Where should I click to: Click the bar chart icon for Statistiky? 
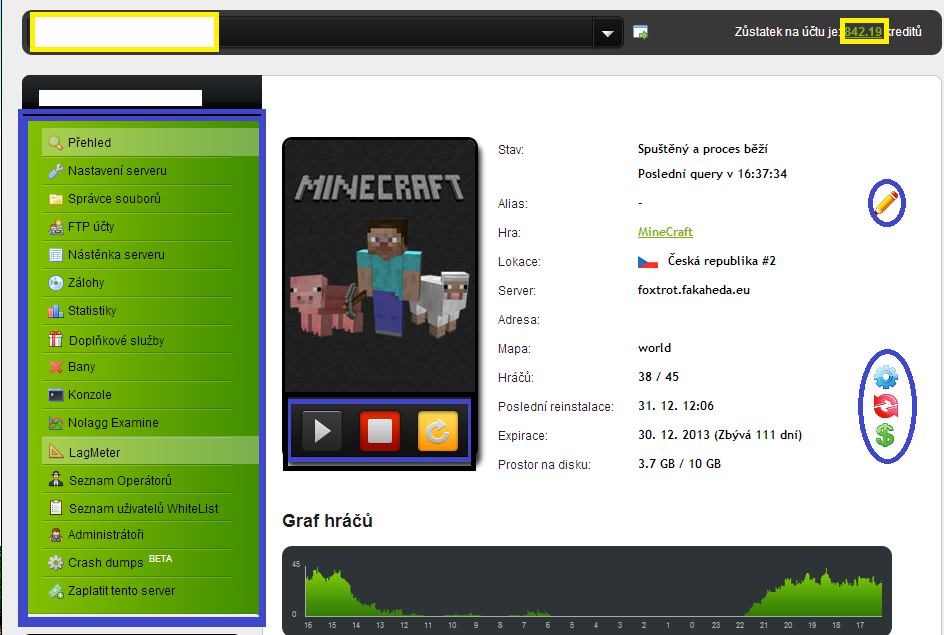(x=55, y=311)
